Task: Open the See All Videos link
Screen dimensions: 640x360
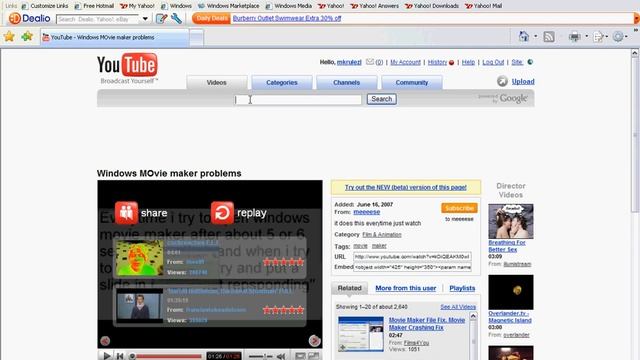Action: [458, 307]
